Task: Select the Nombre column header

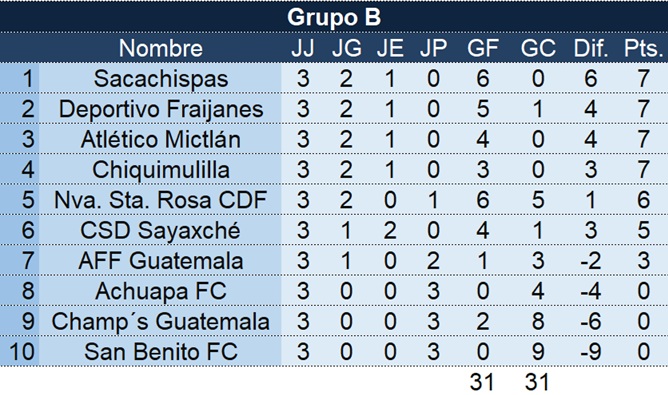Action: coord(161,48)
